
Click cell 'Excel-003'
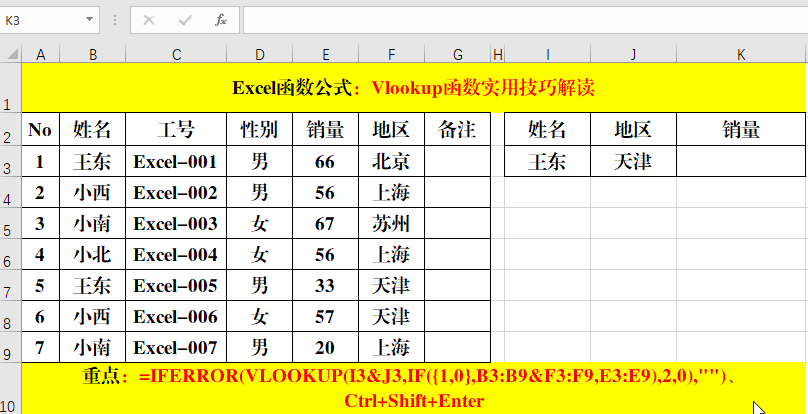pyautogui.click(x=176, y=224)
